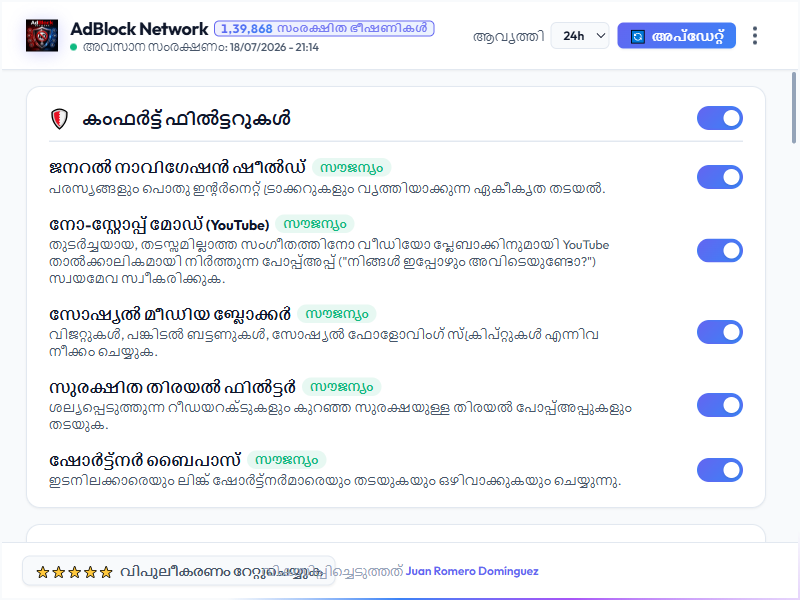Toggle ഷോർട്ട്നർ ബൈപാസ് switch
The width and height of the screenshot is (800, 600).
point(719,470)
